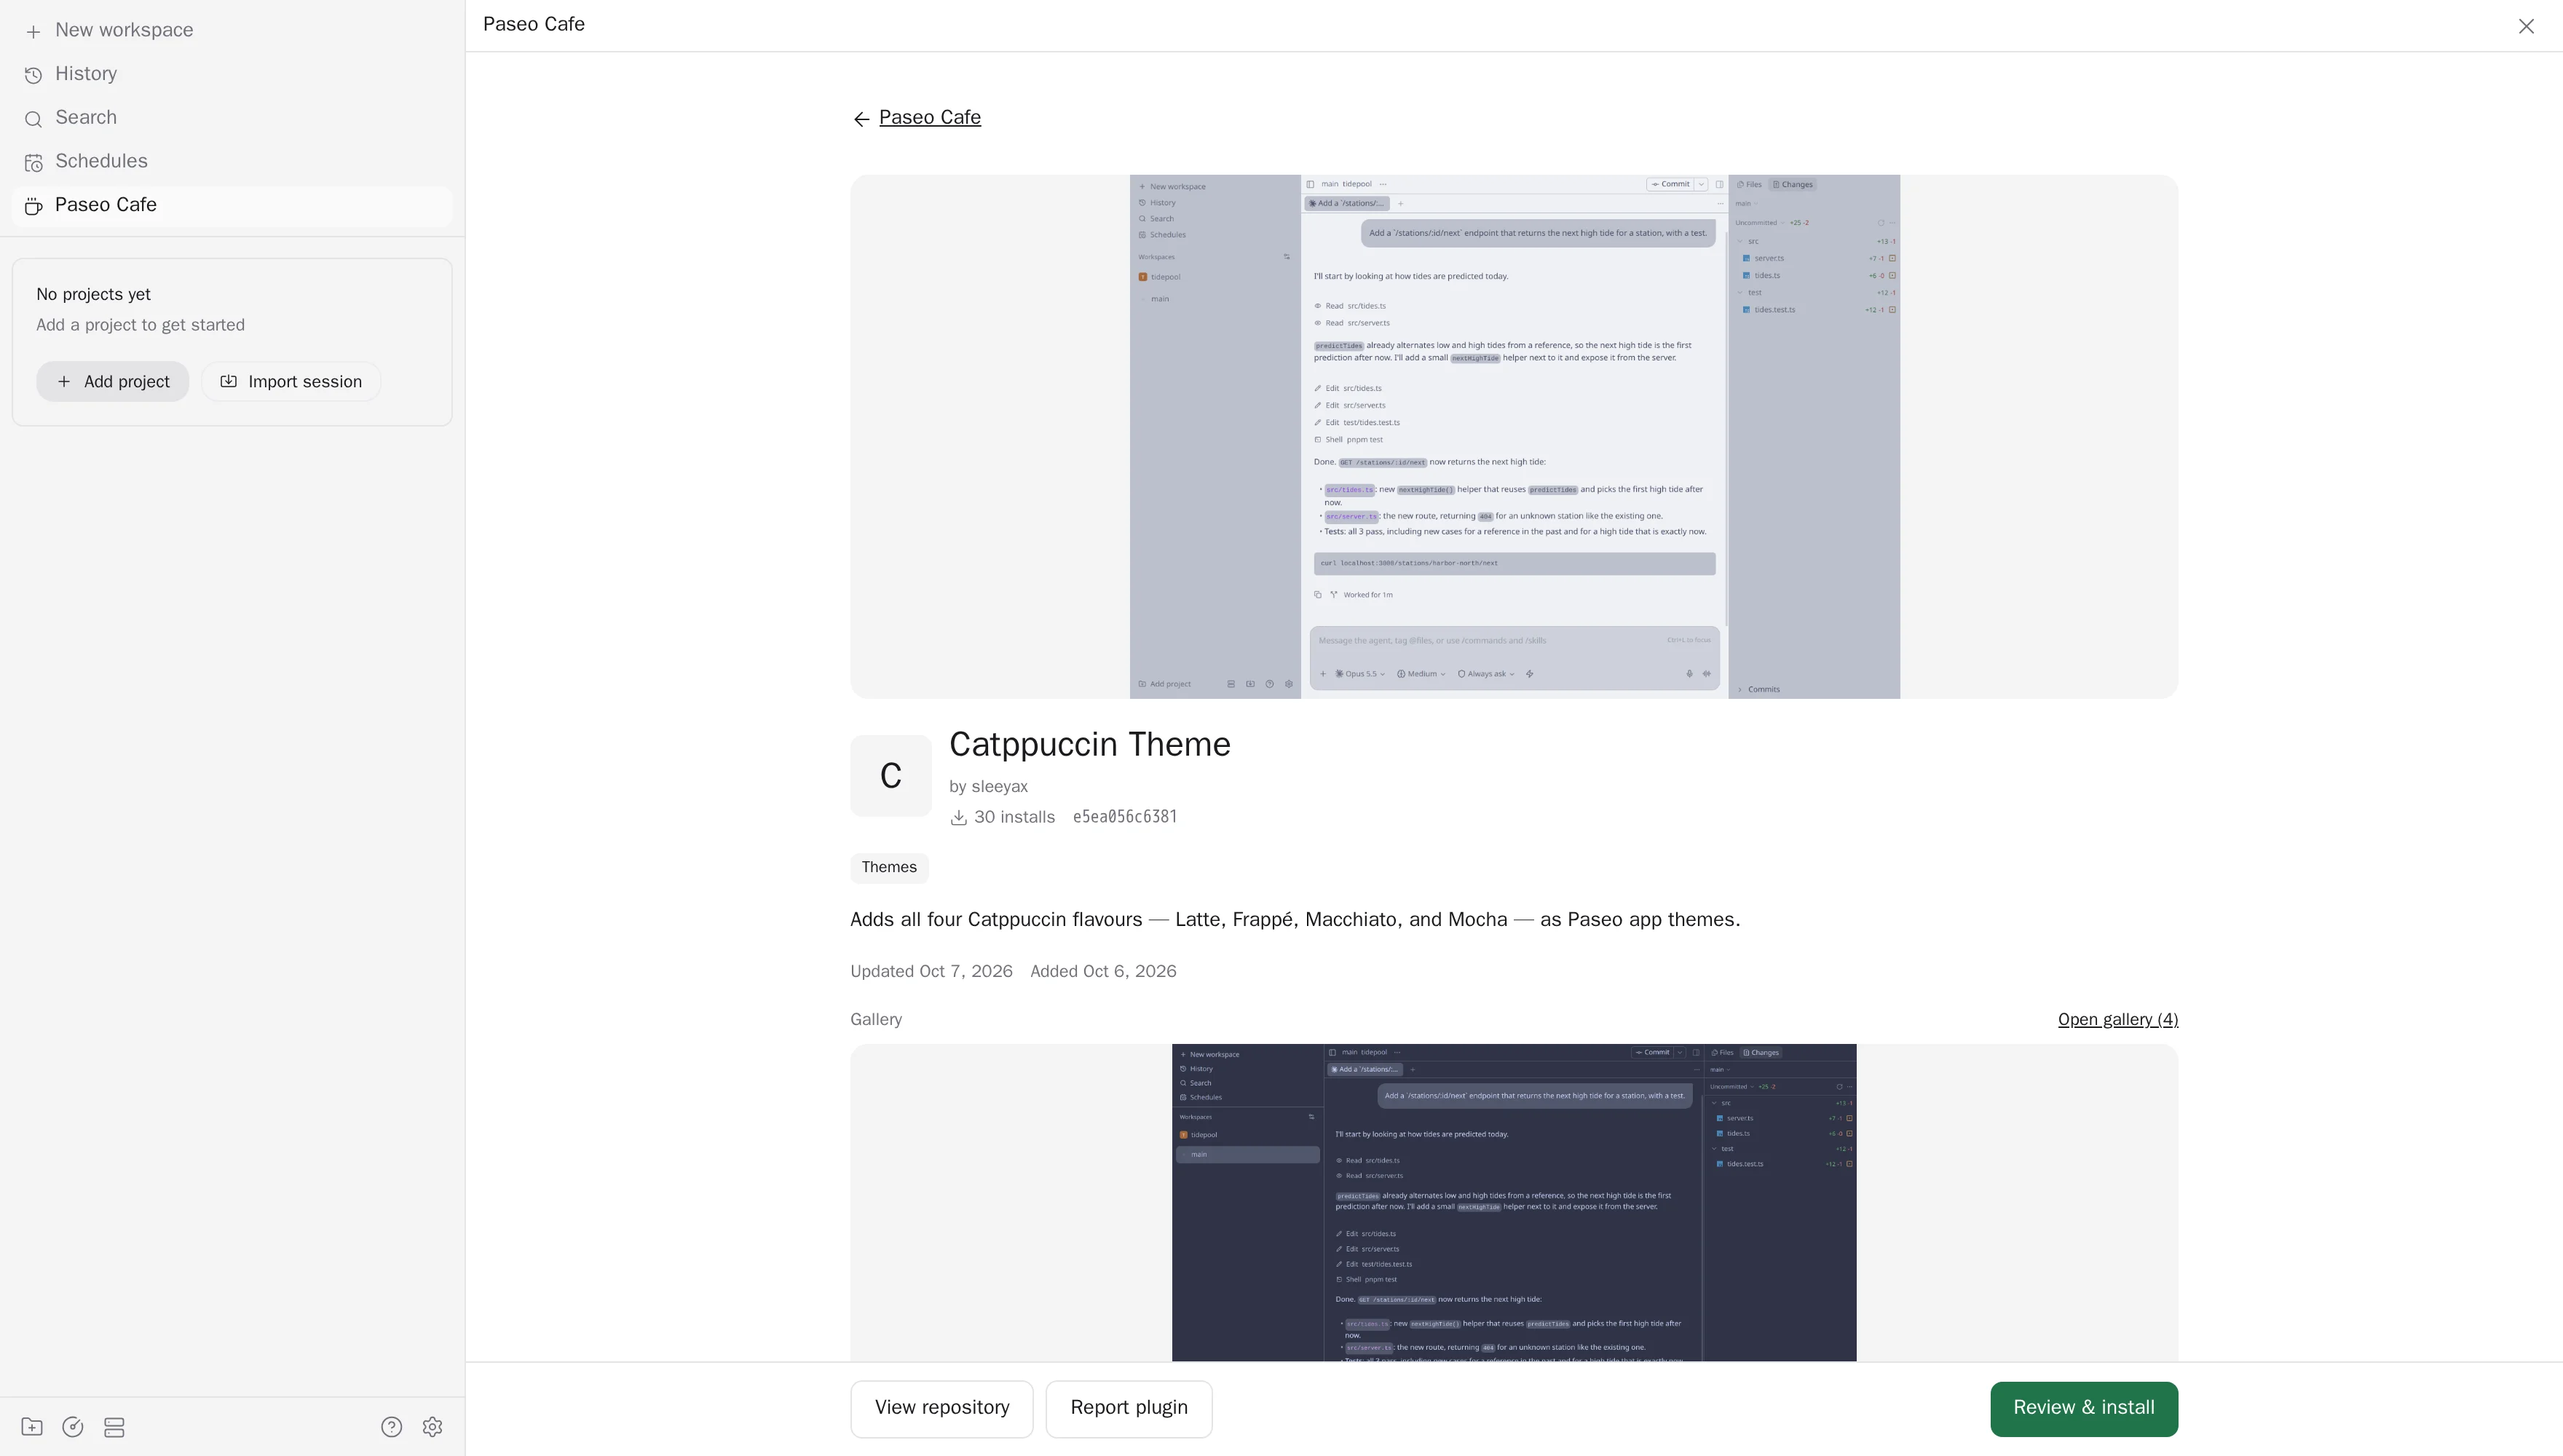Image resolution: width=2563 pixels, height=1456 pixels.
Task: Click the add-folder icon in the sidebar footer
Action: (32, 1427)
